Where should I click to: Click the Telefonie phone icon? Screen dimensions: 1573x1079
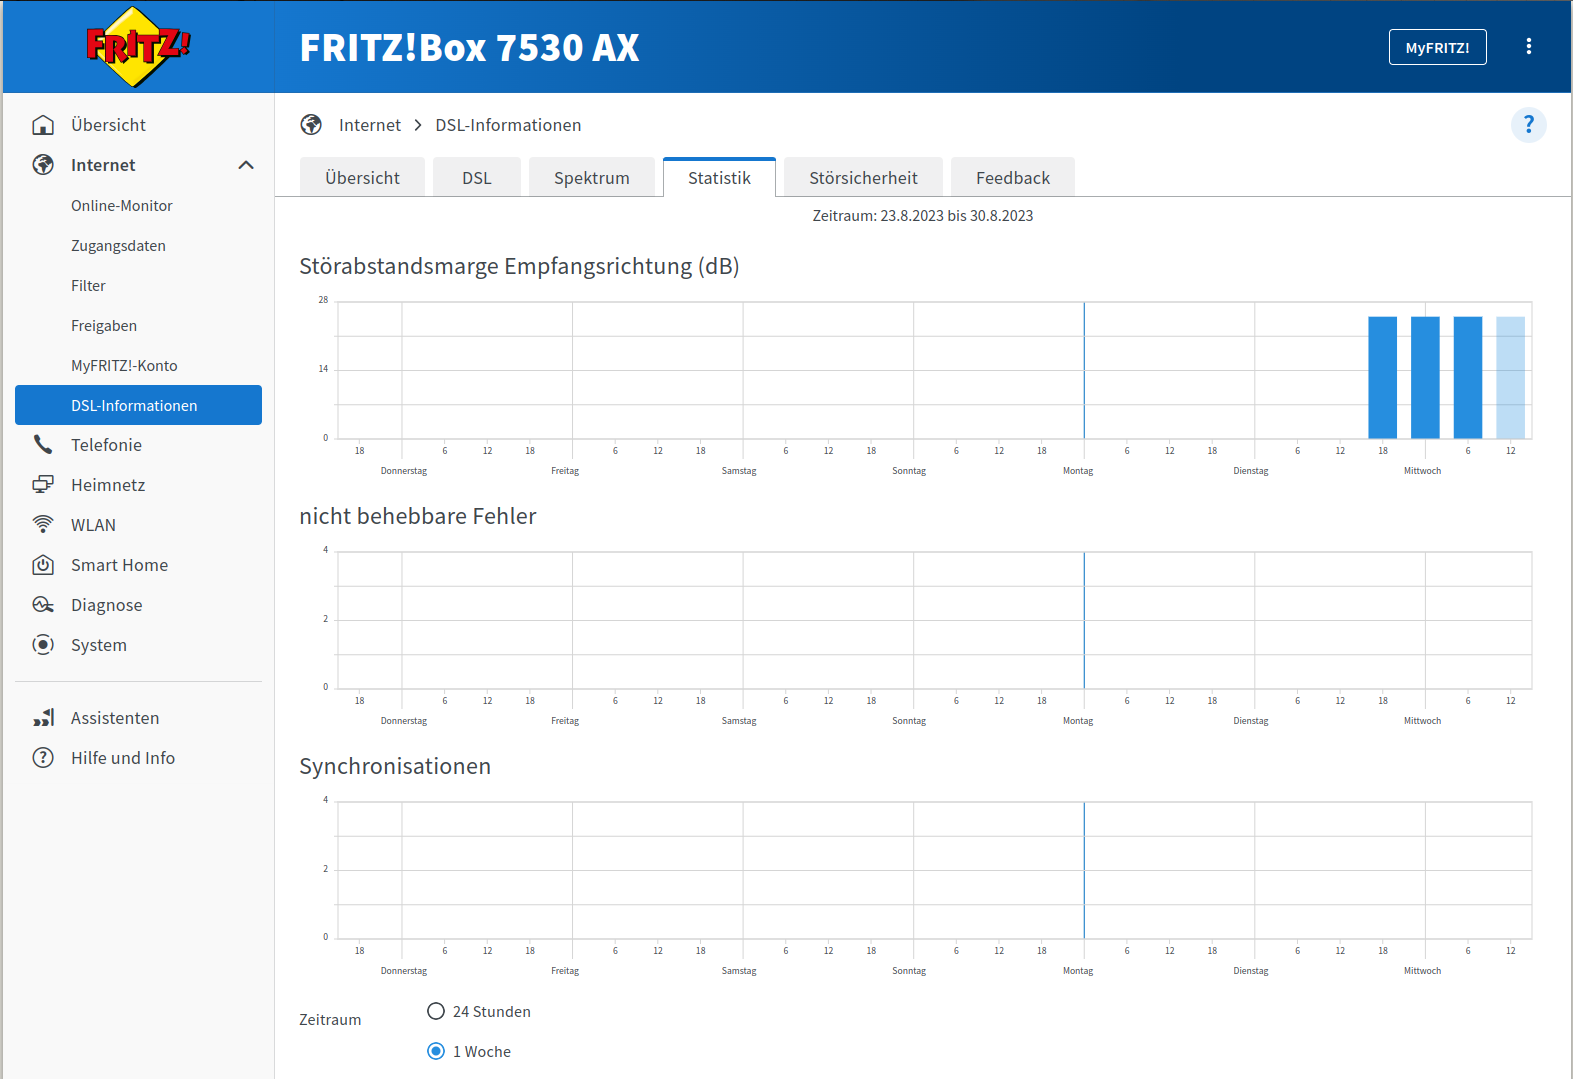point(43,445)
